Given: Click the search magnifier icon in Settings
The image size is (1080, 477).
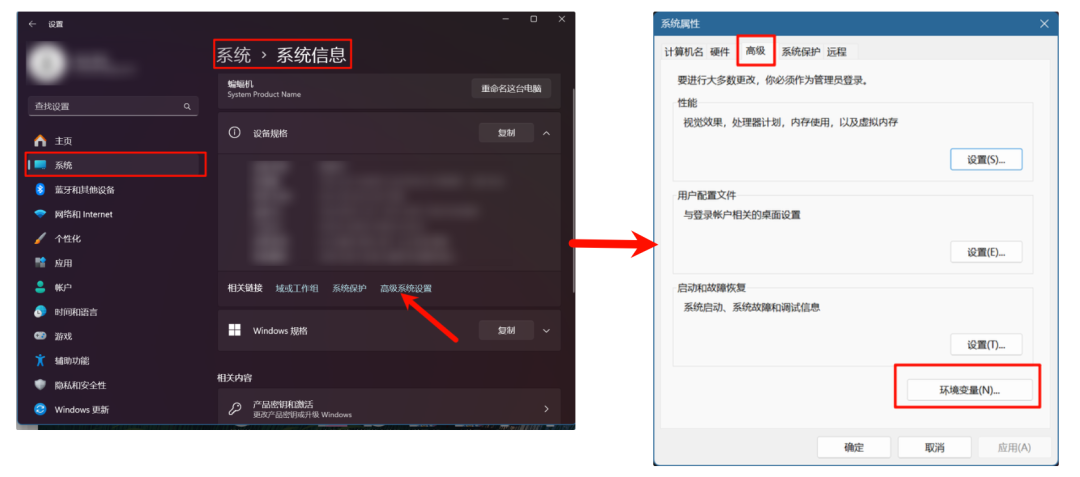Looking at the screenshot, I should 187,107.
